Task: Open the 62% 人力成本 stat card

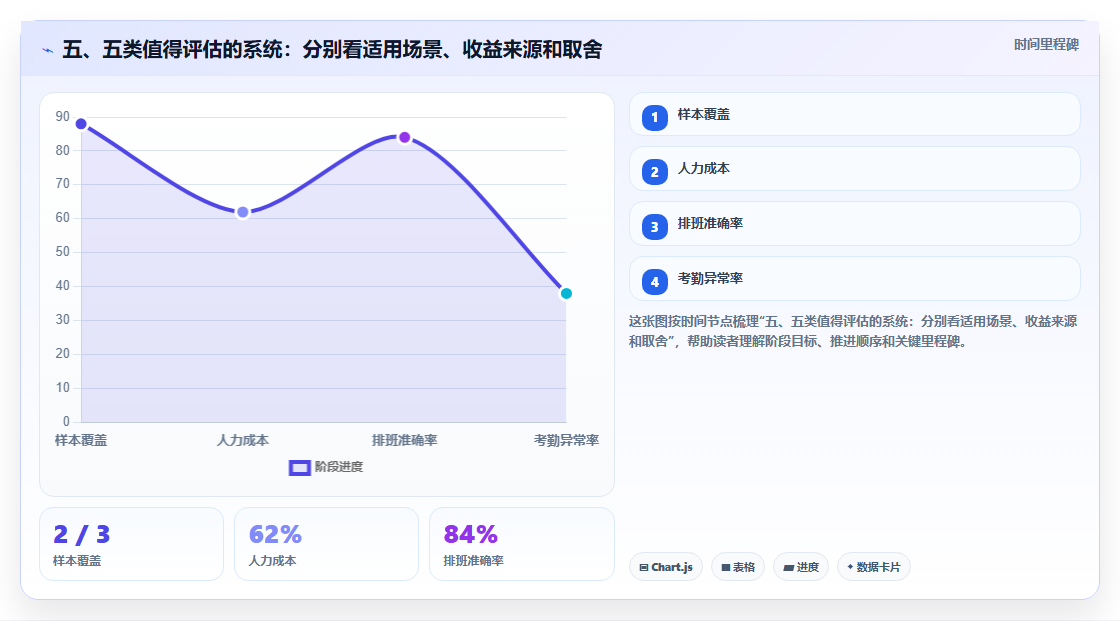Action: [326, 544]
